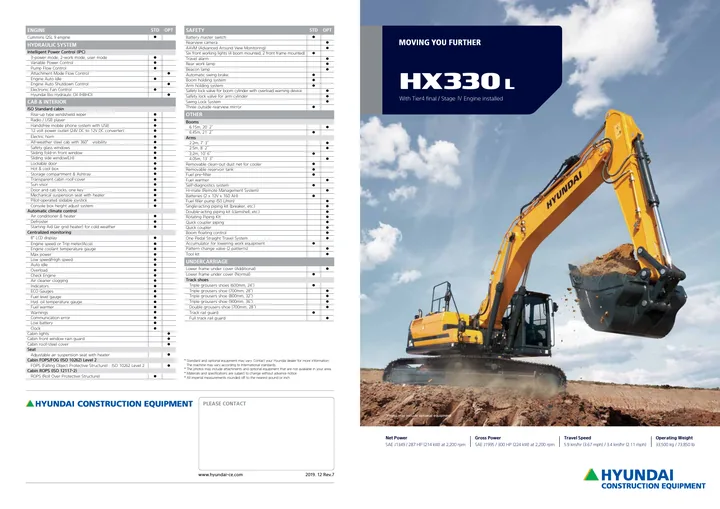The image size is (720, 509).
Task: Click the Cabin lights row
Action: coord(101,334)
